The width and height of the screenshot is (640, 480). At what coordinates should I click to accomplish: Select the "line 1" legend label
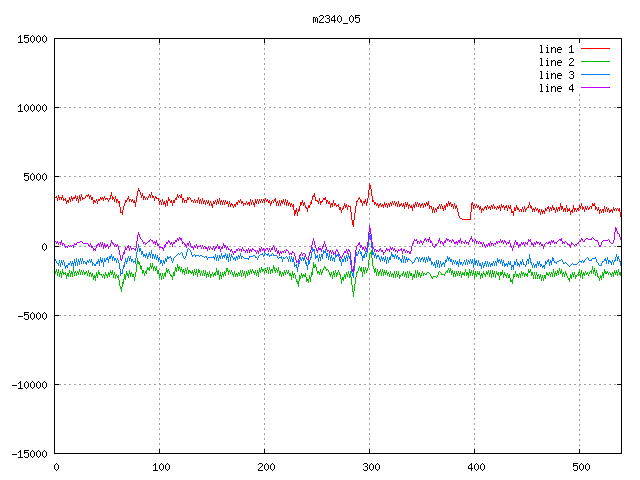pos(556,49)
